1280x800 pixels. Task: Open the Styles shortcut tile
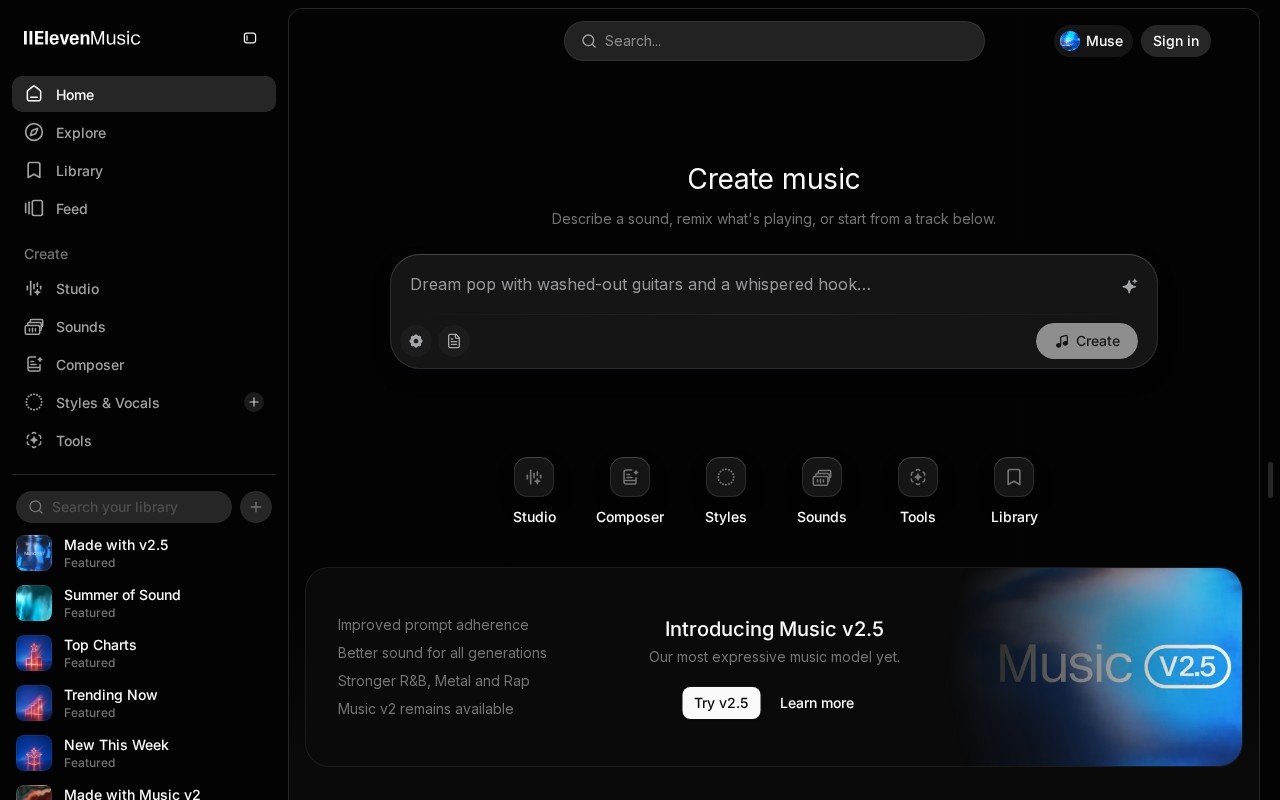click(x=726, y=477)
